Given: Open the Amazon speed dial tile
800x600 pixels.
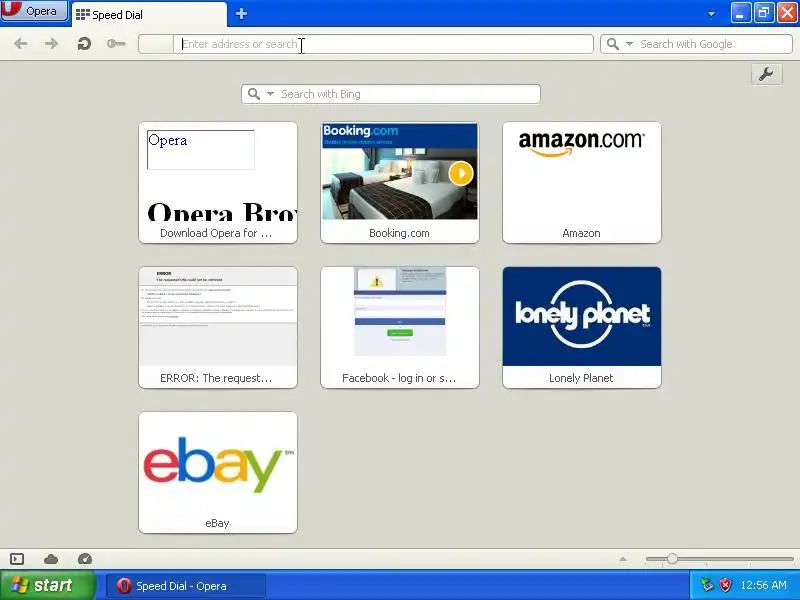Looking at the screenshot, I should tap(582, 182).
